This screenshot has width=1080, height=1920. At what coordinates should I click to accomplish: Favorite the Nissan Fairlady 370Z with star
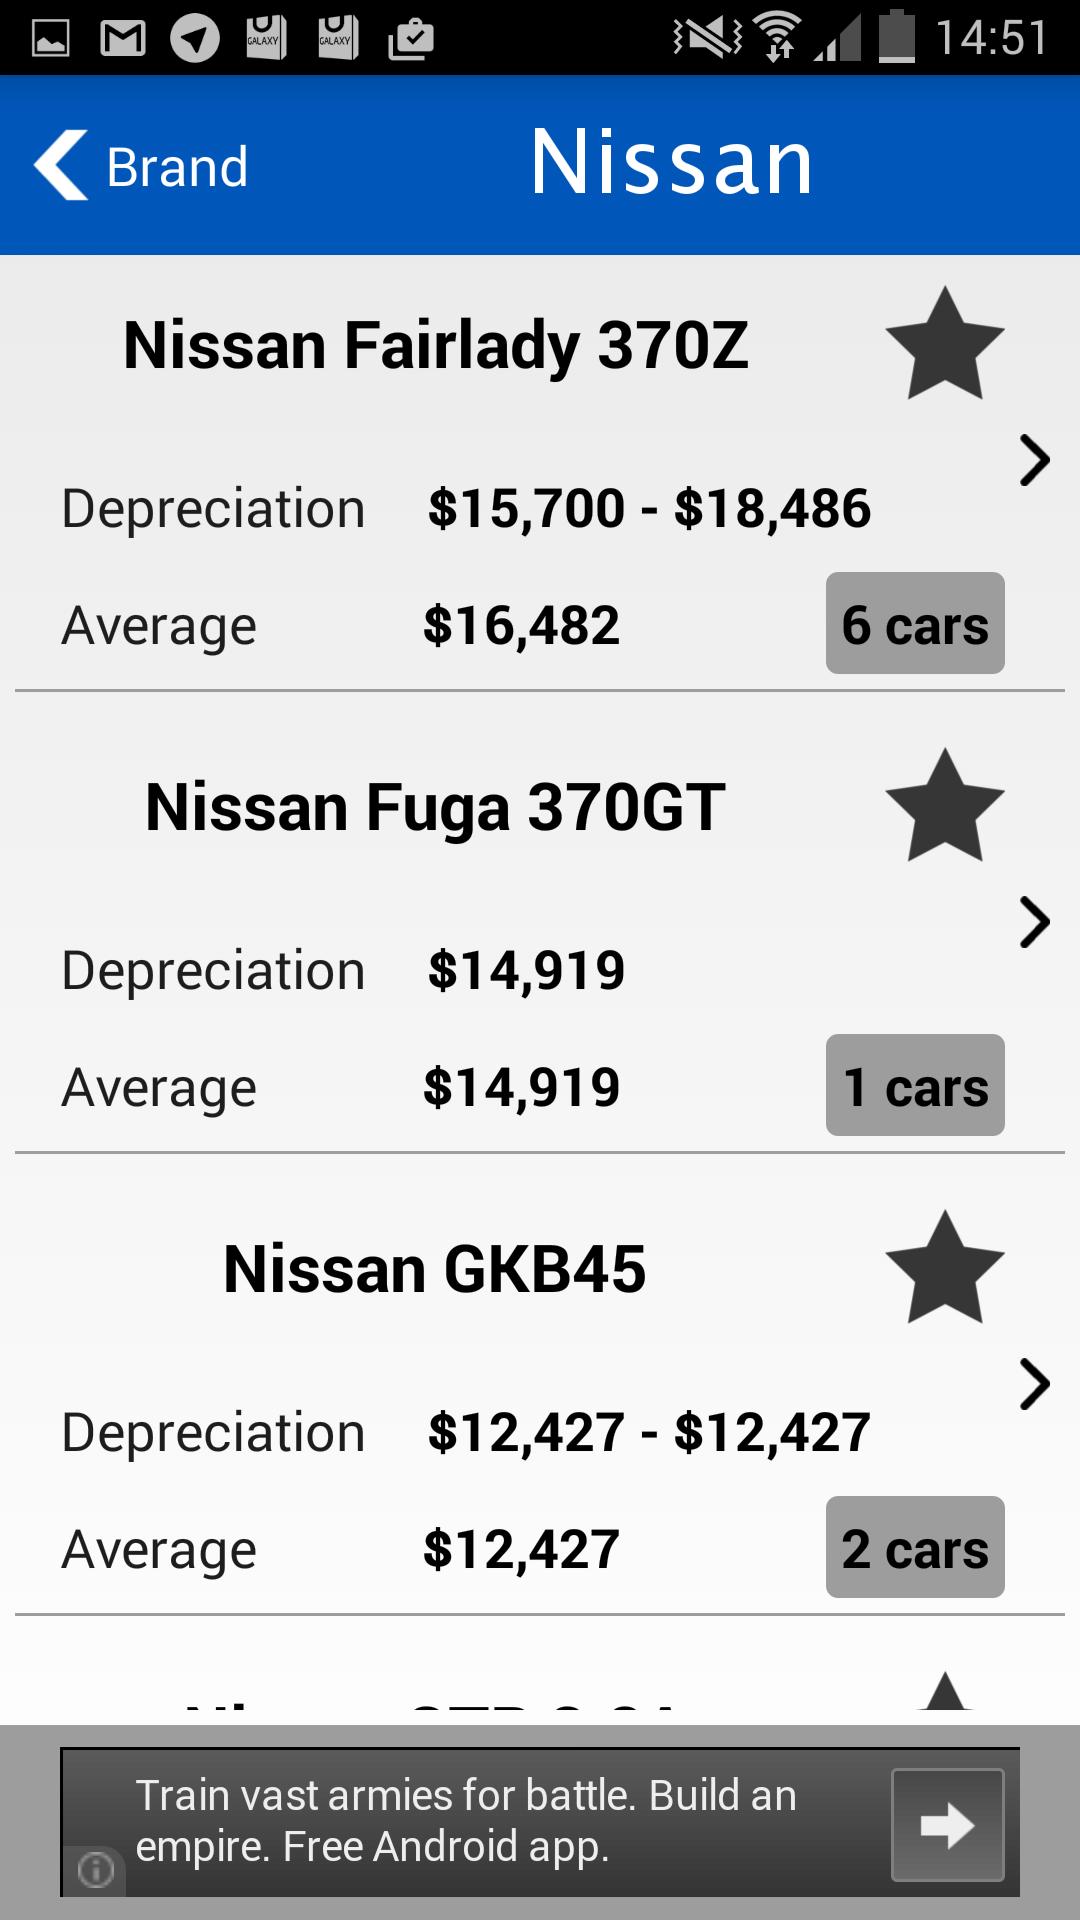tap(944, 344)
